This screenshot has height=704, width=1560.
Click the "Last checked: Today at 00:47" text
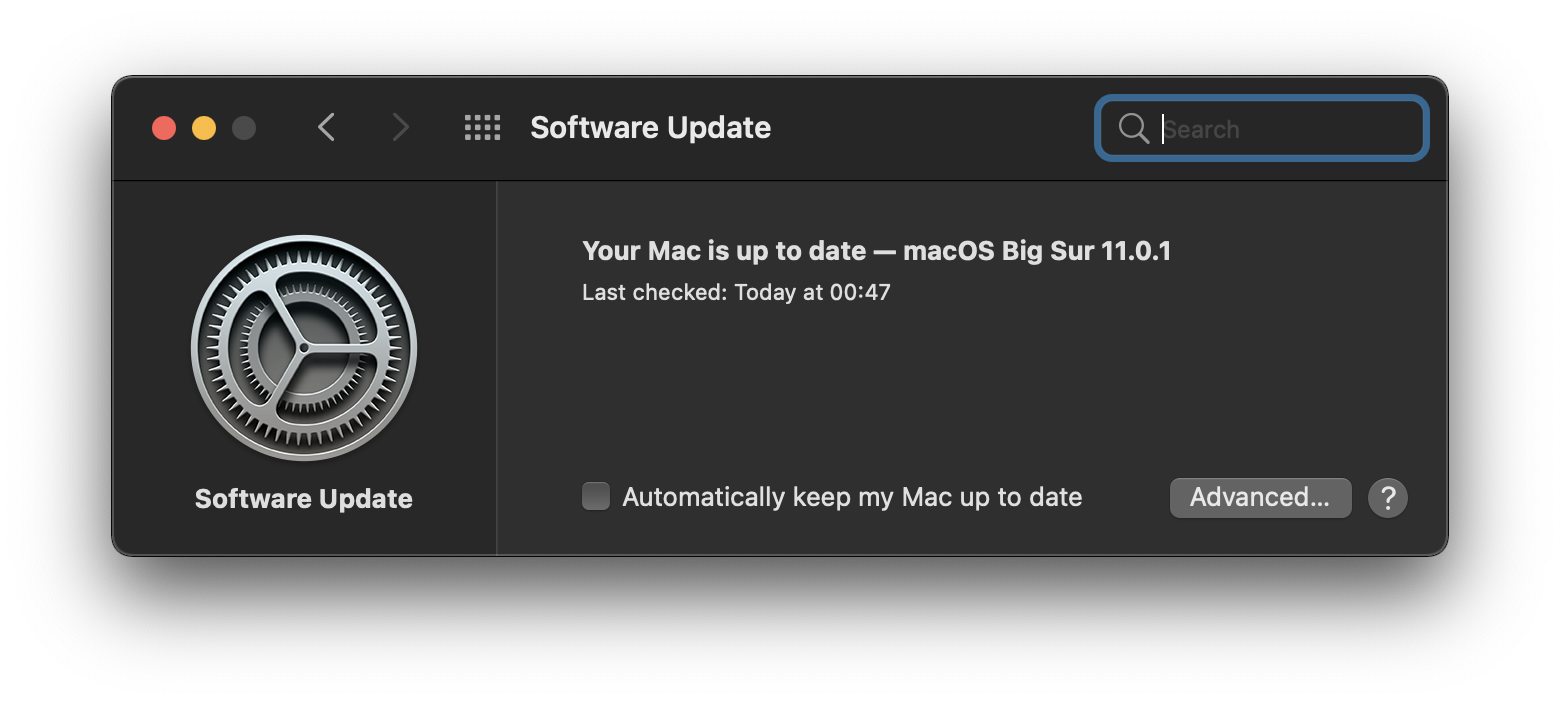tap(736, 292)
